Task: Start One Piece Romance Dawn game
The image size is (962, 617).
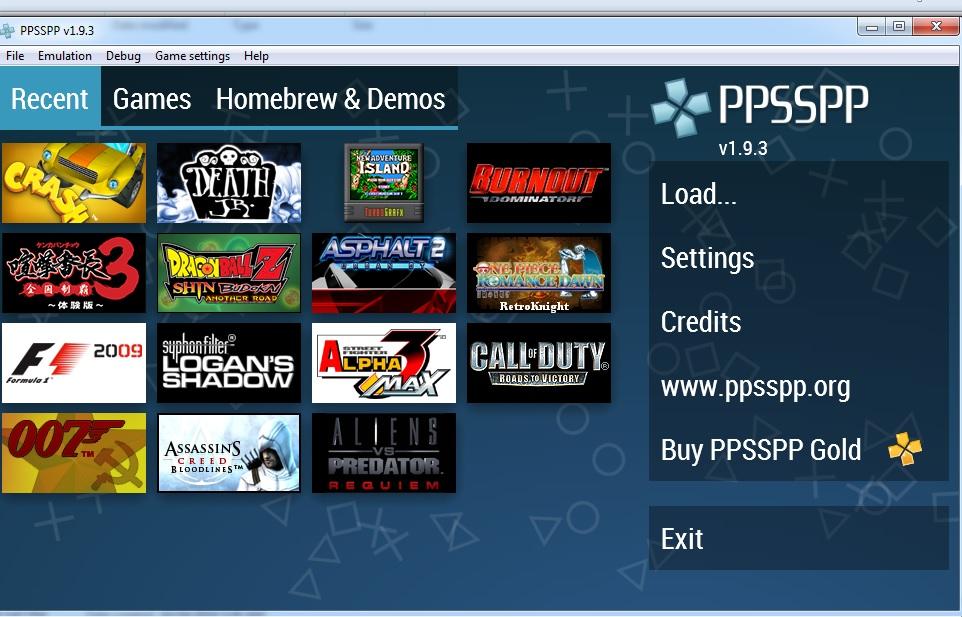Action: click(x=539, y=273)
